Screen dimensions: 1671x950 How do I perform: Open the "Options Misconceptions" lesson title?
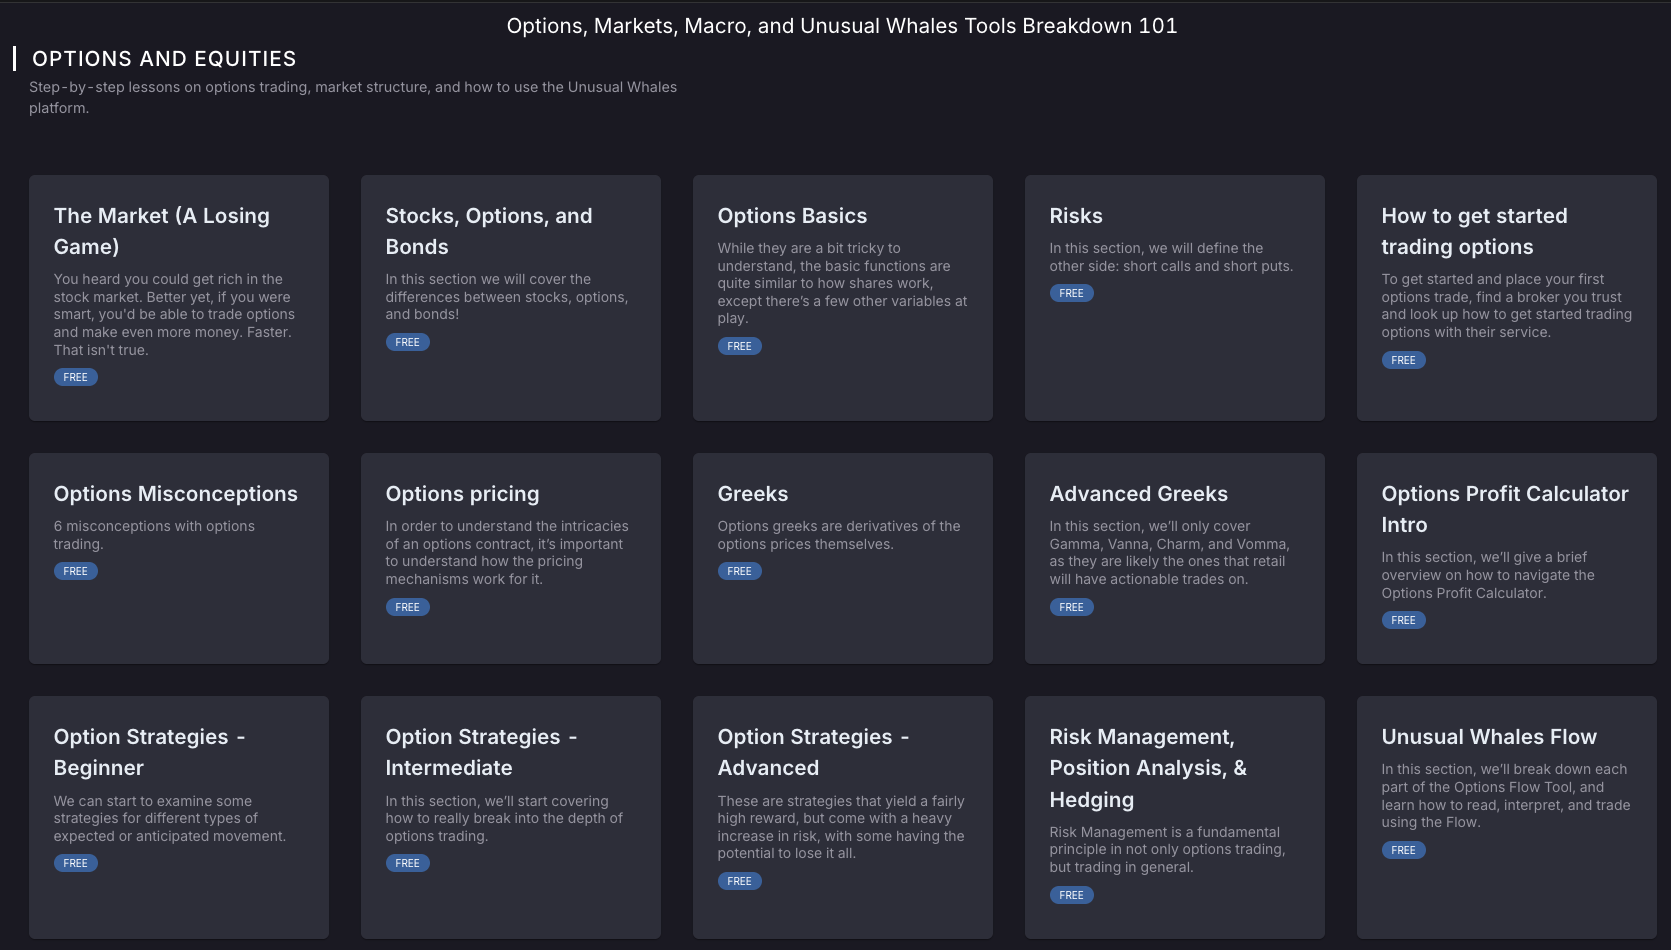176,494
